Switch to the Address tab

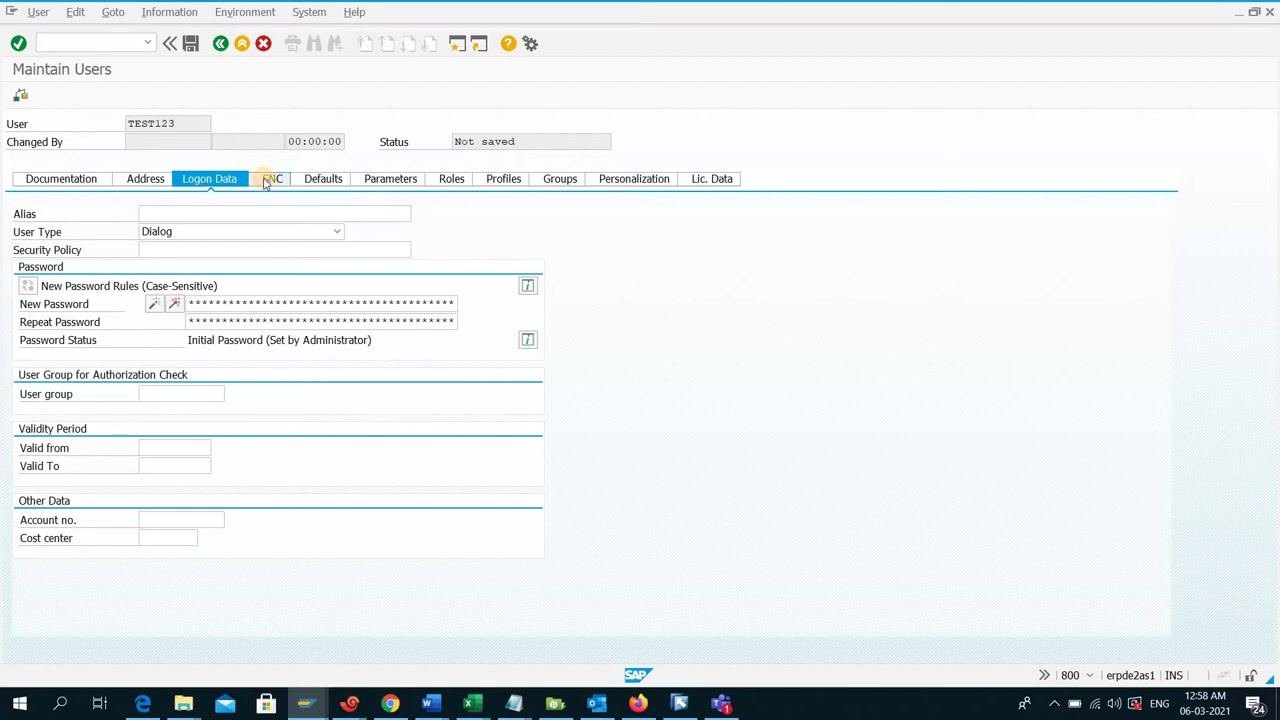pos(145,179)
